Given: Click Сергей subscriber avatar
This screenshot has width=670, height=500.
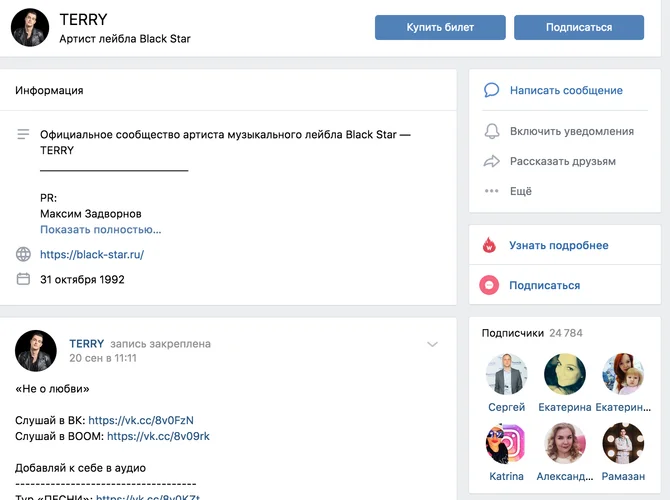Looking at the screenshot, I should click(506, 374).
